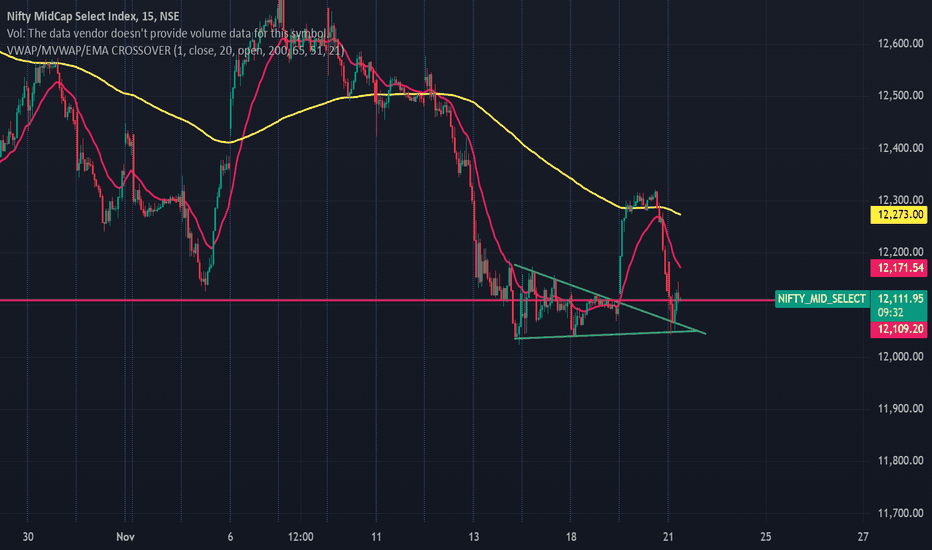Click the 25 date label on time axis

tap(766, 537)
